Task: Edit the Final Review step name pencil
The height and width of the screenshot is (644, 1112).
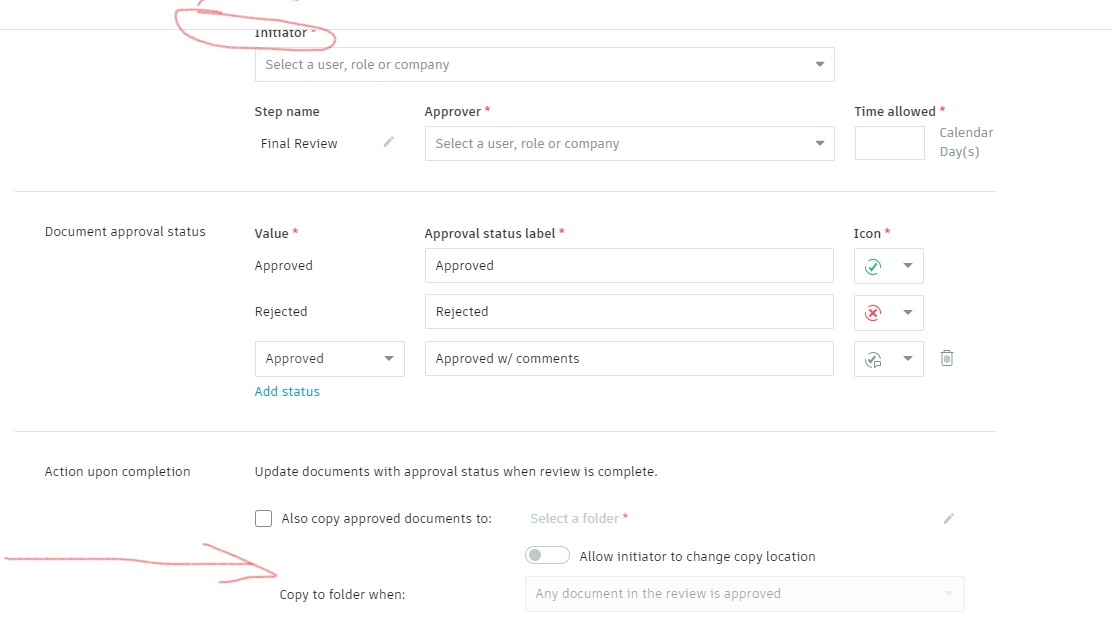Action: click(389, 142)
